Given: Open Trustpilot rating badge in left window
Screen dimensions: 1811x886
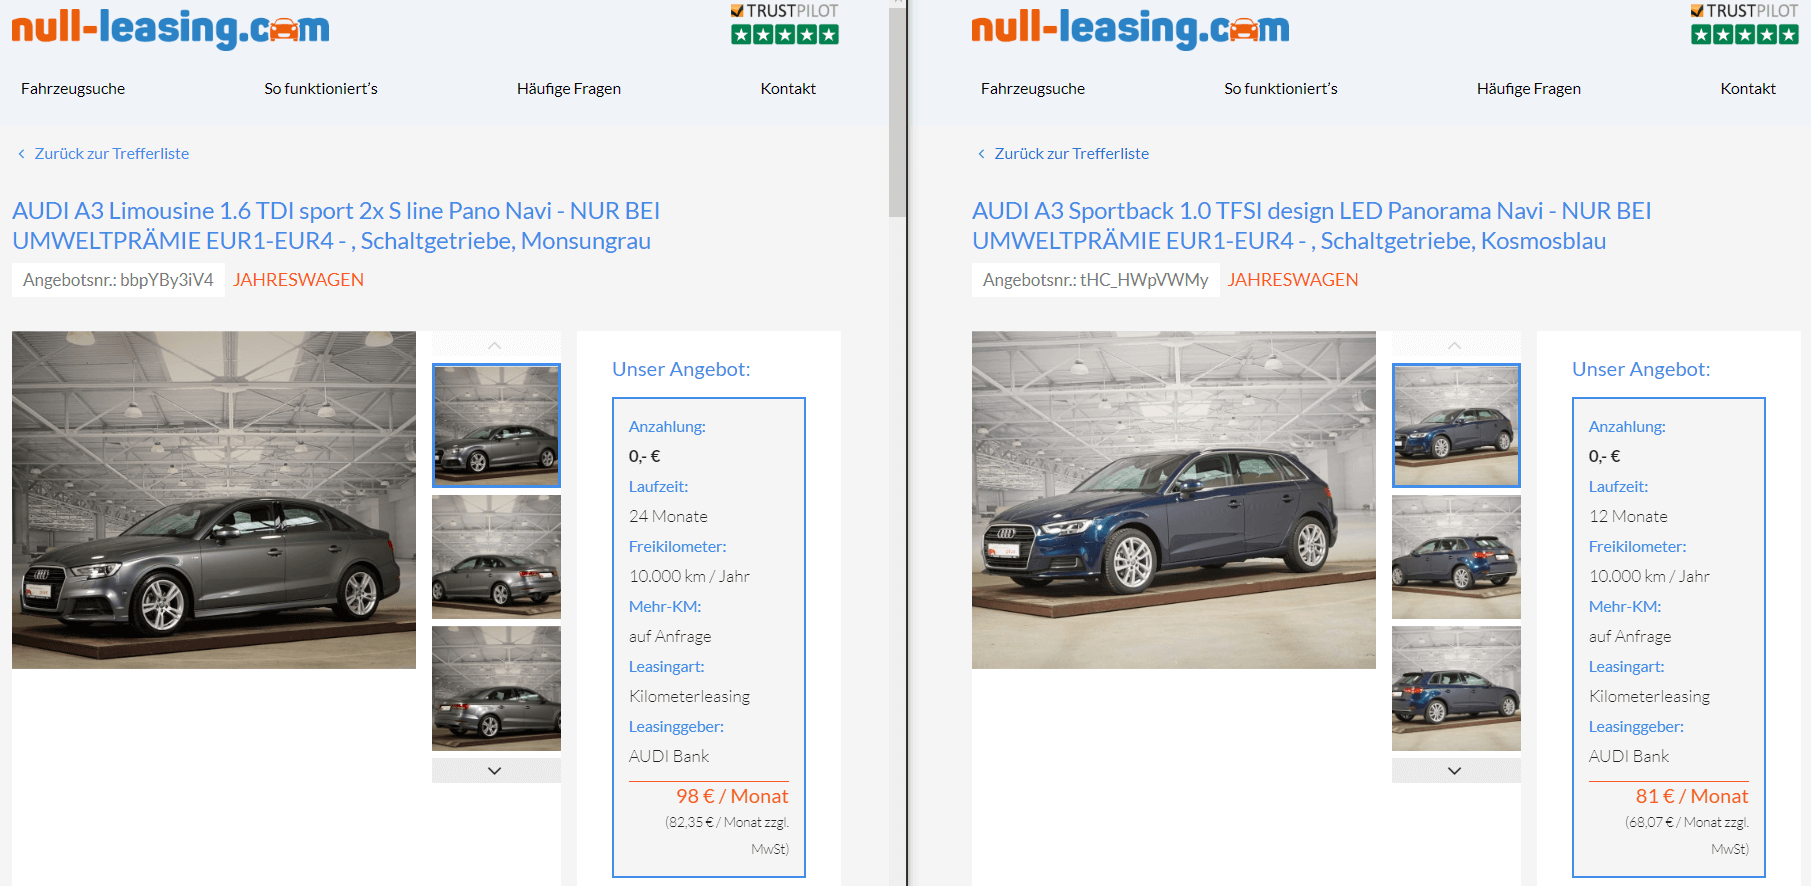Looking at the screenshot, I should (785, 24).
